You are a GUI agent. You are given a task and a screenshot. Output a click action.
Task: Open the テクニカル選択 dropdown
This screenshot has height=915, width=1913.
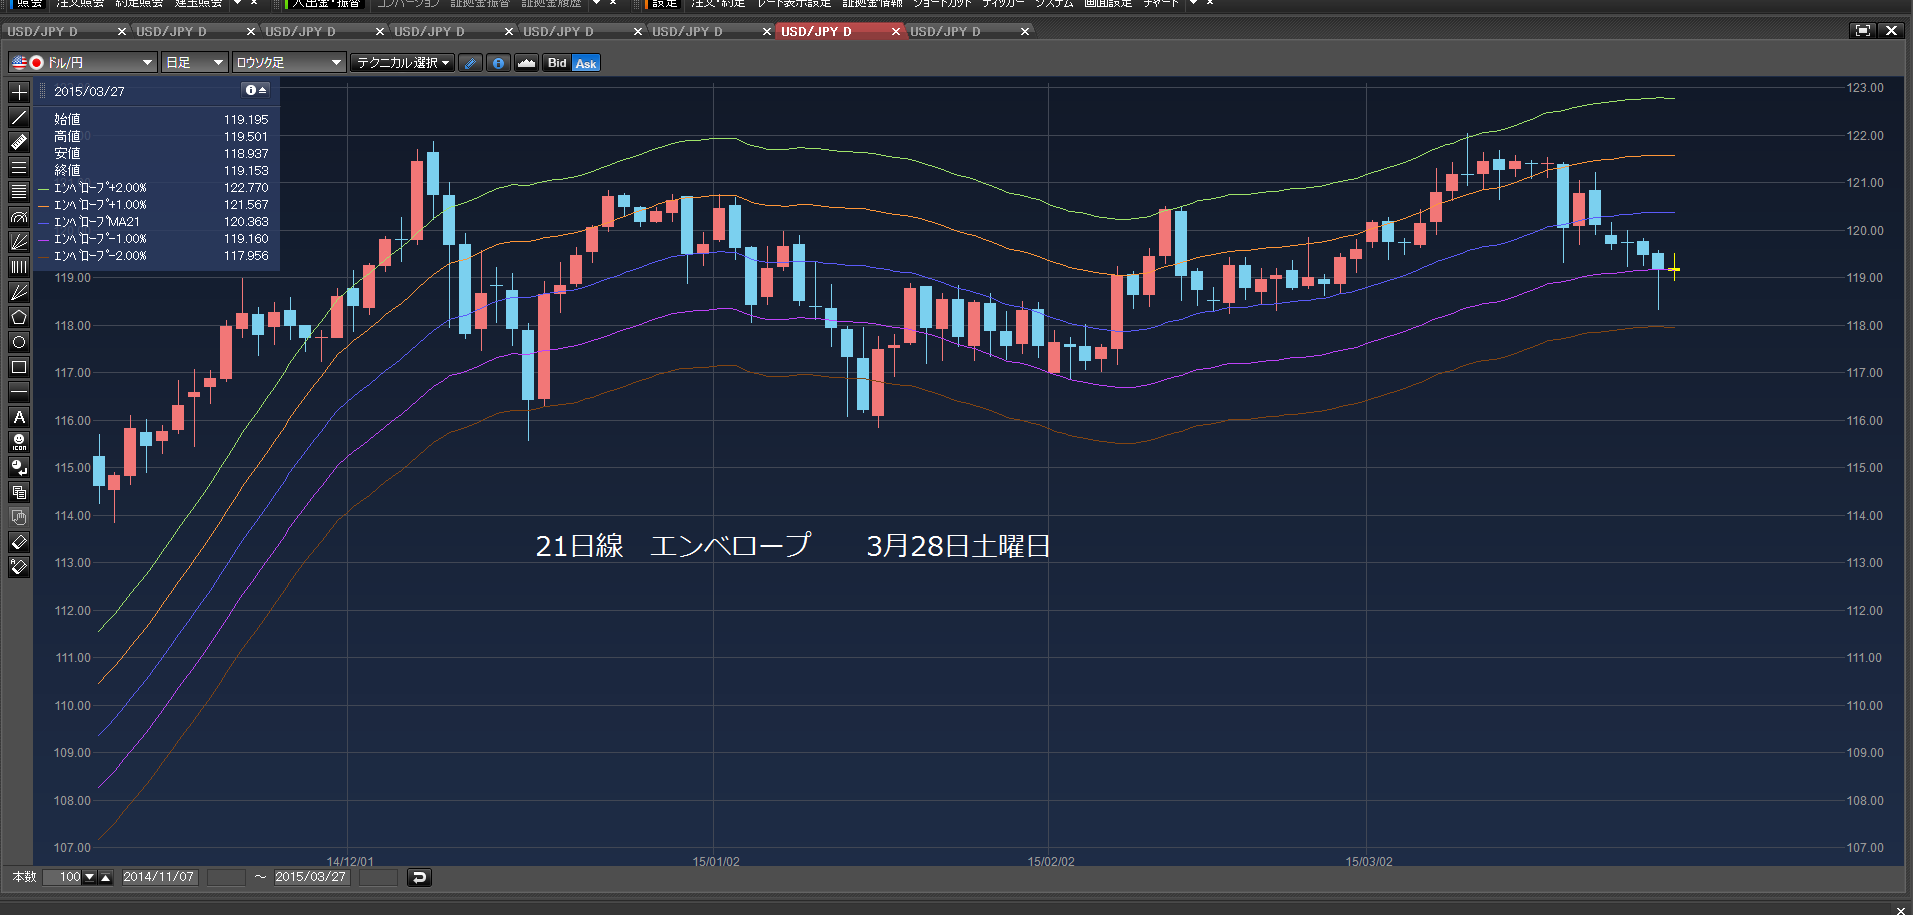click(403, 62)
